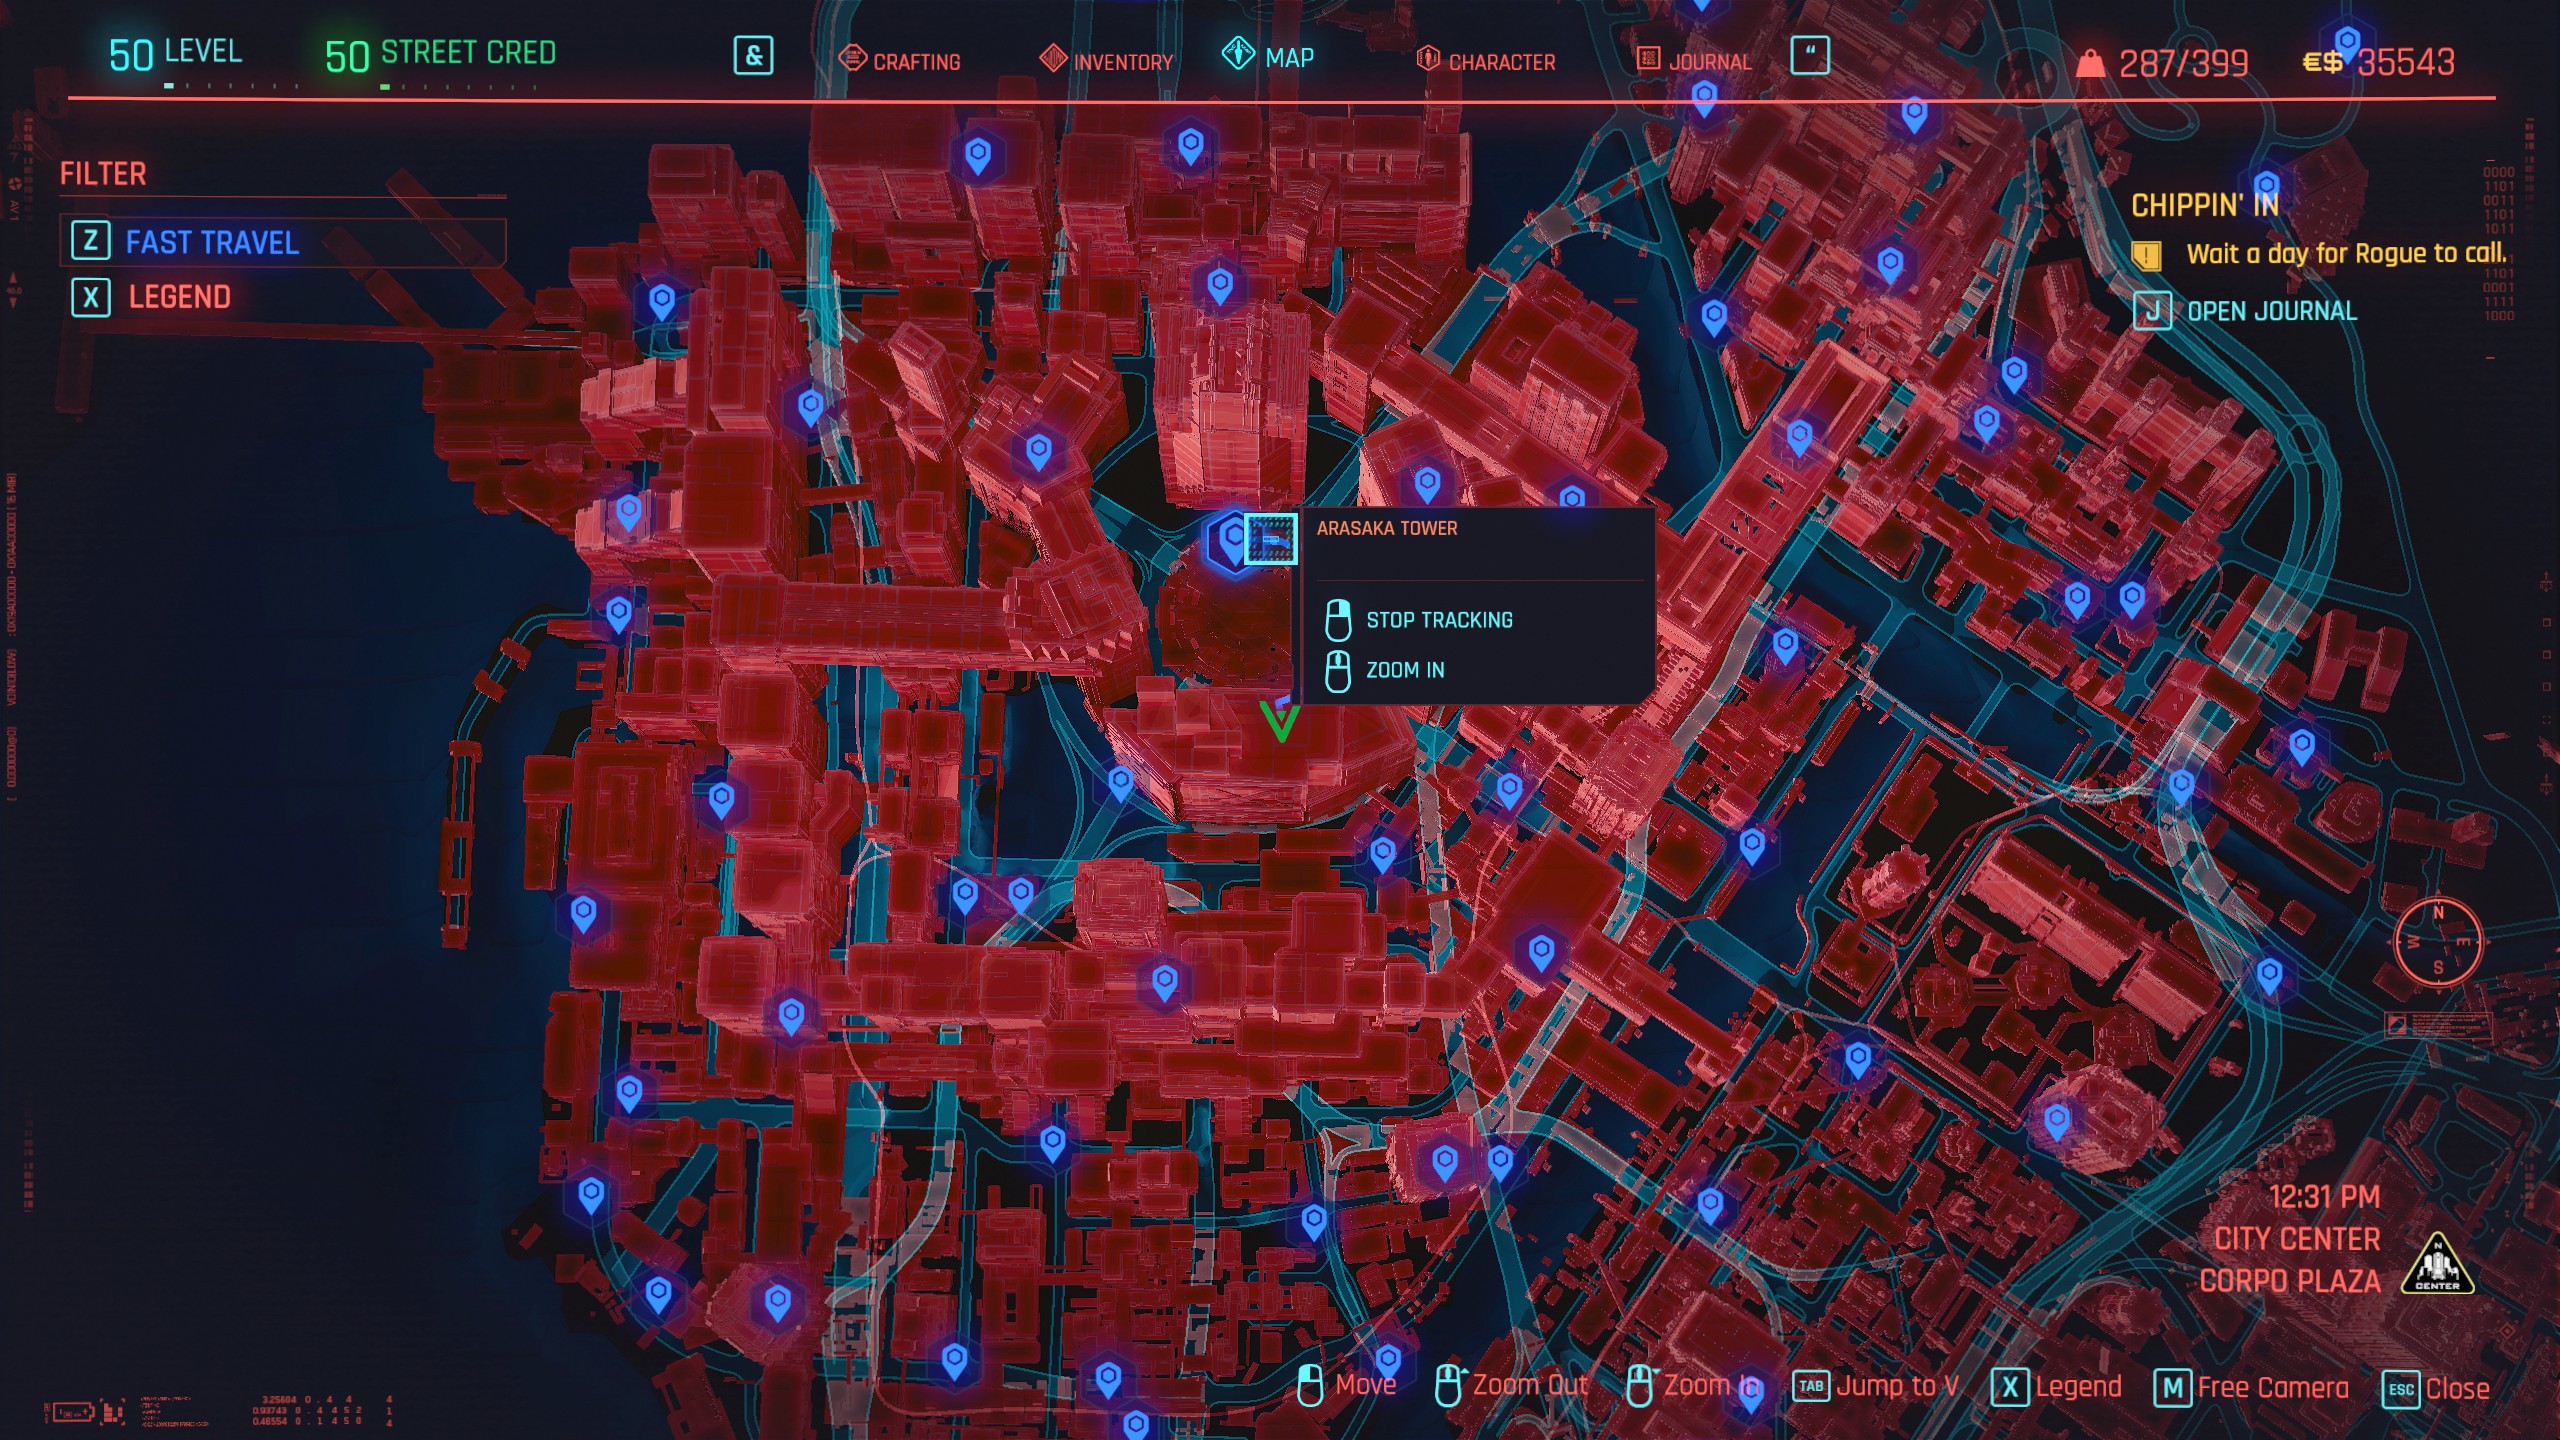Screen dimensions: 2560x1440
Task: Click the Free Camera control
Action: [x=2252, y=1387]
